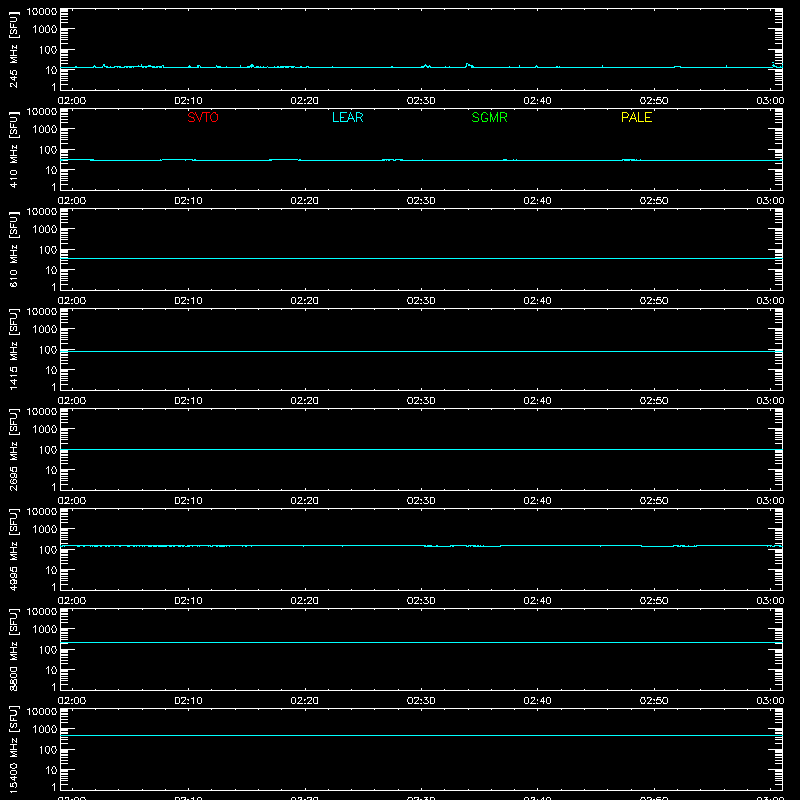Select the 2695 MHz [SFU] axis title
The height and width of the screenshot is (800, 800).
[13, 449]
